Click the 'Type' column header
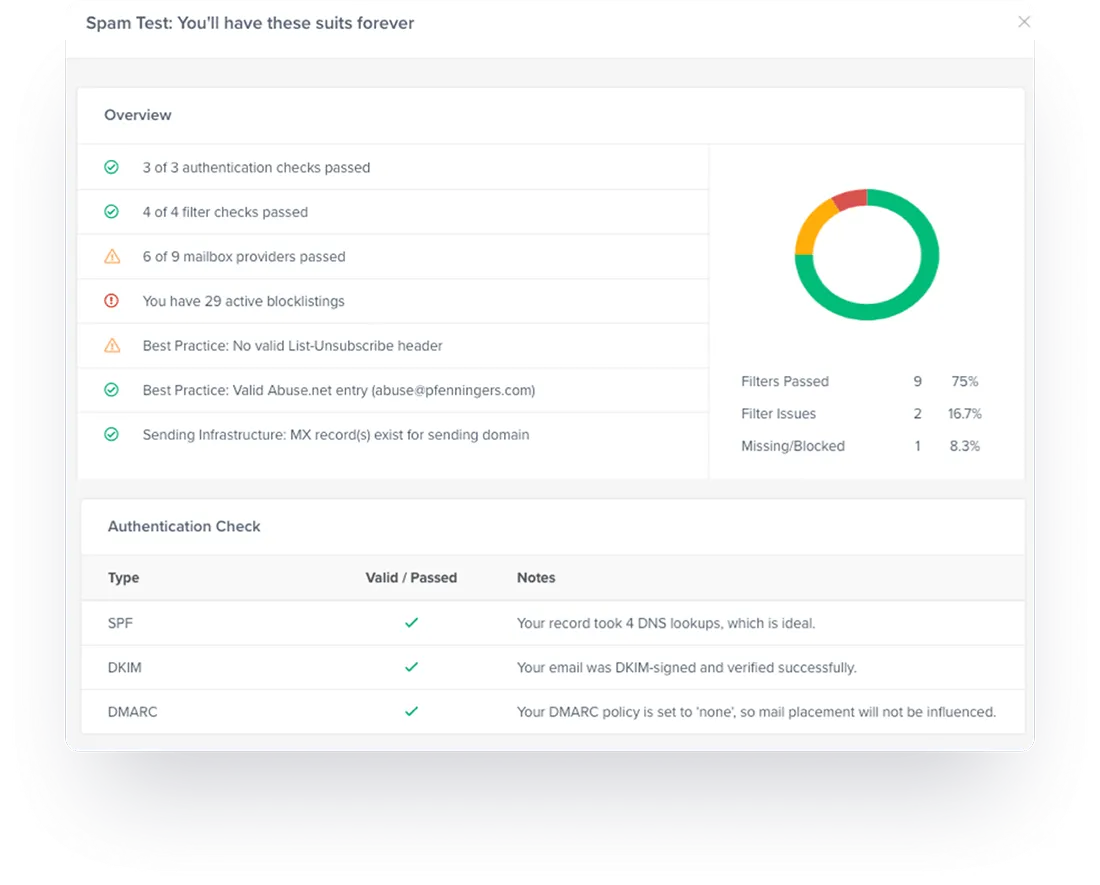Image resolution: width=1100 pixels, height=885 pixels. click(x=123, y=578)
